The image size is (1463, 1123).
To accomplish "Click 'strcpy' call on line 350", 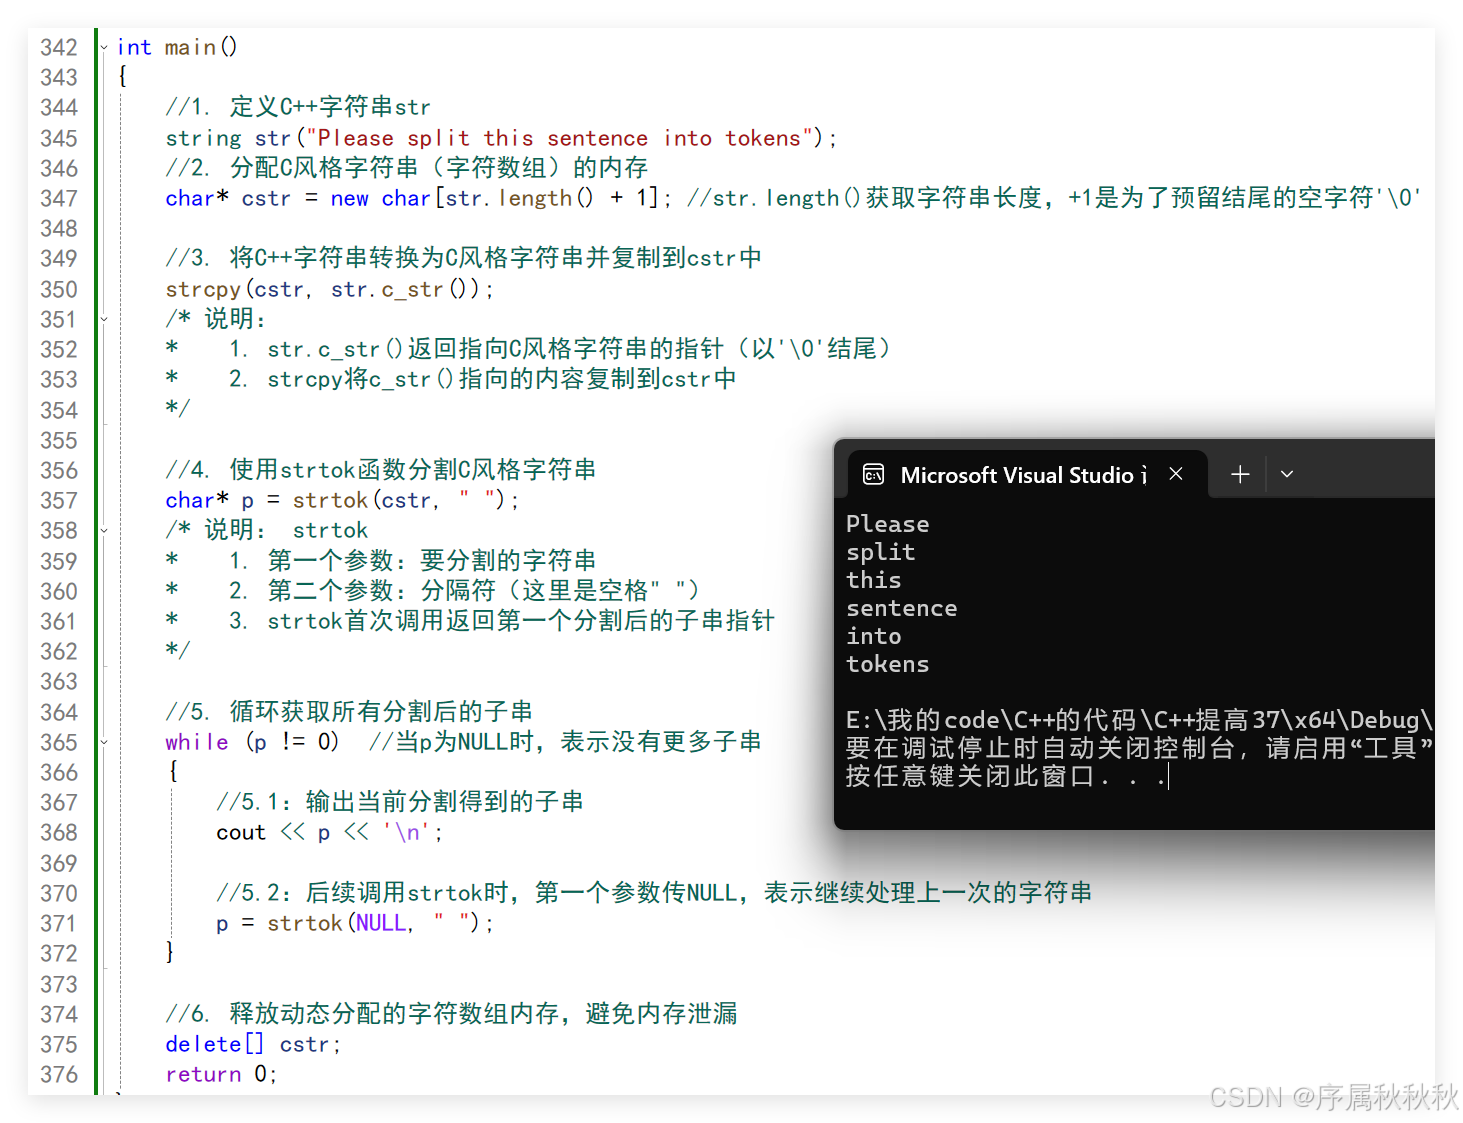I will click(203, 289).
